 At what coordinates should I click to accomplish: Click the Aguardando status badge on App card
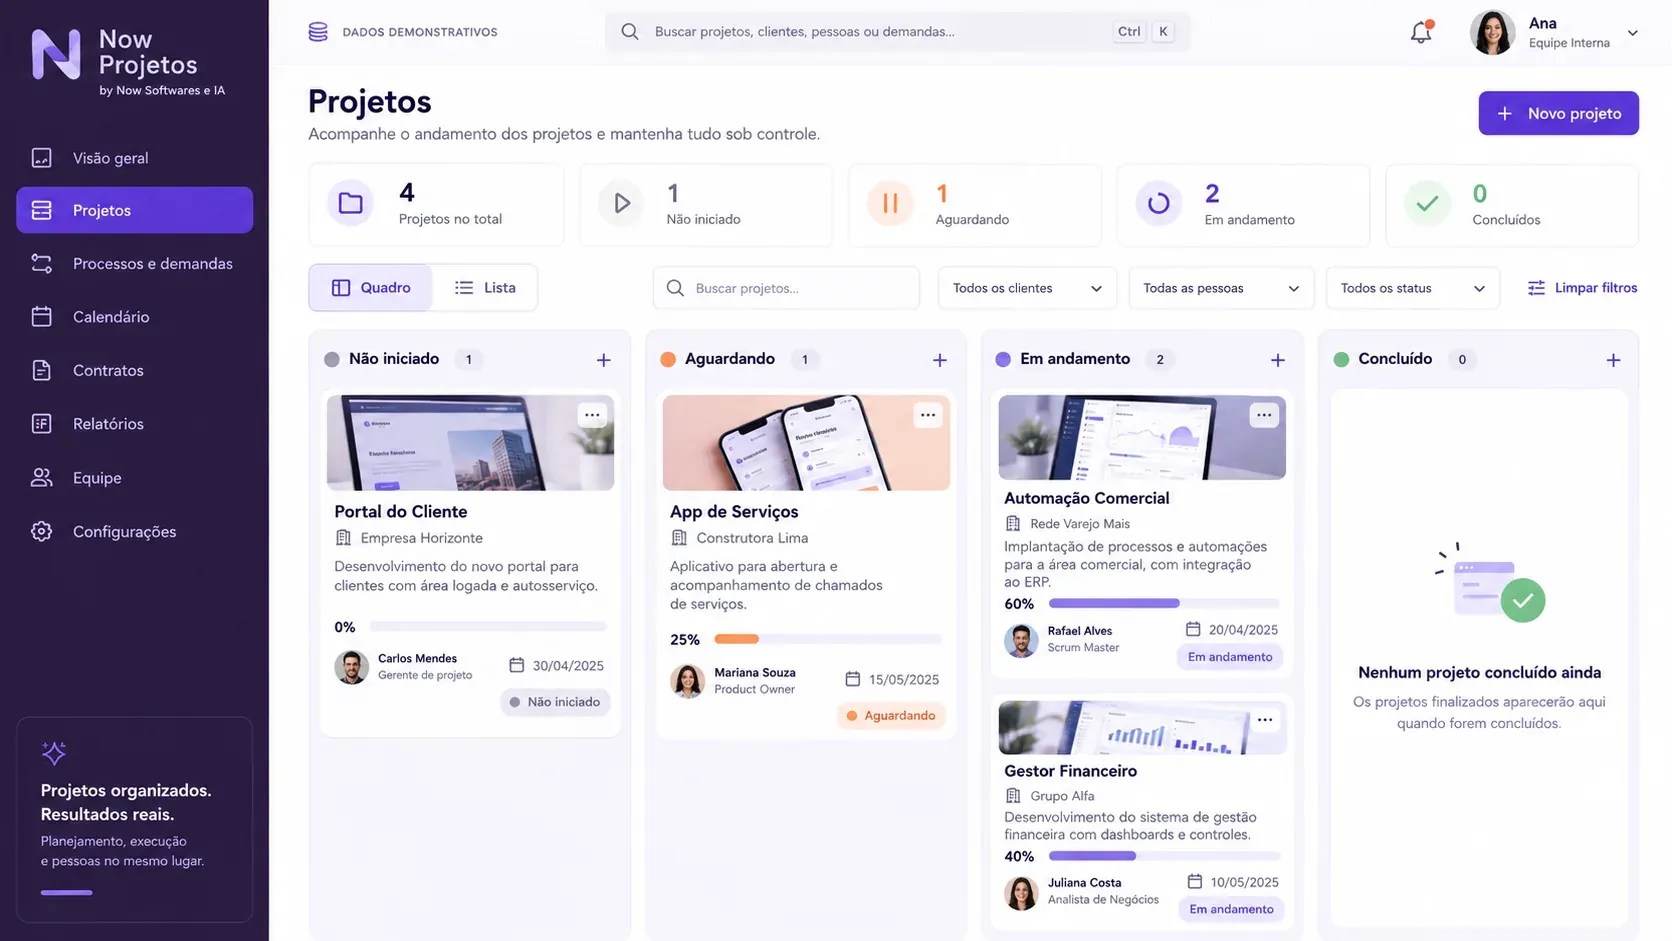pos(891,716)
